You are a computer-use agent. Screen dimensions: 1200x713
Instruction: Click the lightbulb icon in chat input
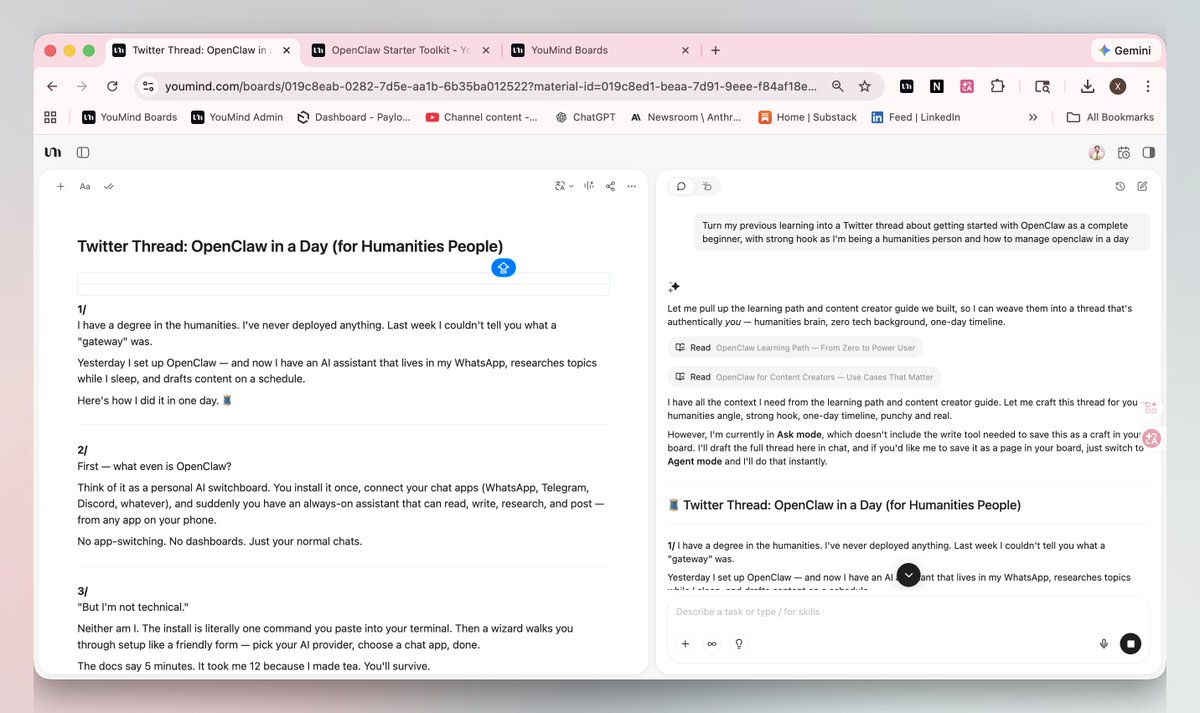739,644
